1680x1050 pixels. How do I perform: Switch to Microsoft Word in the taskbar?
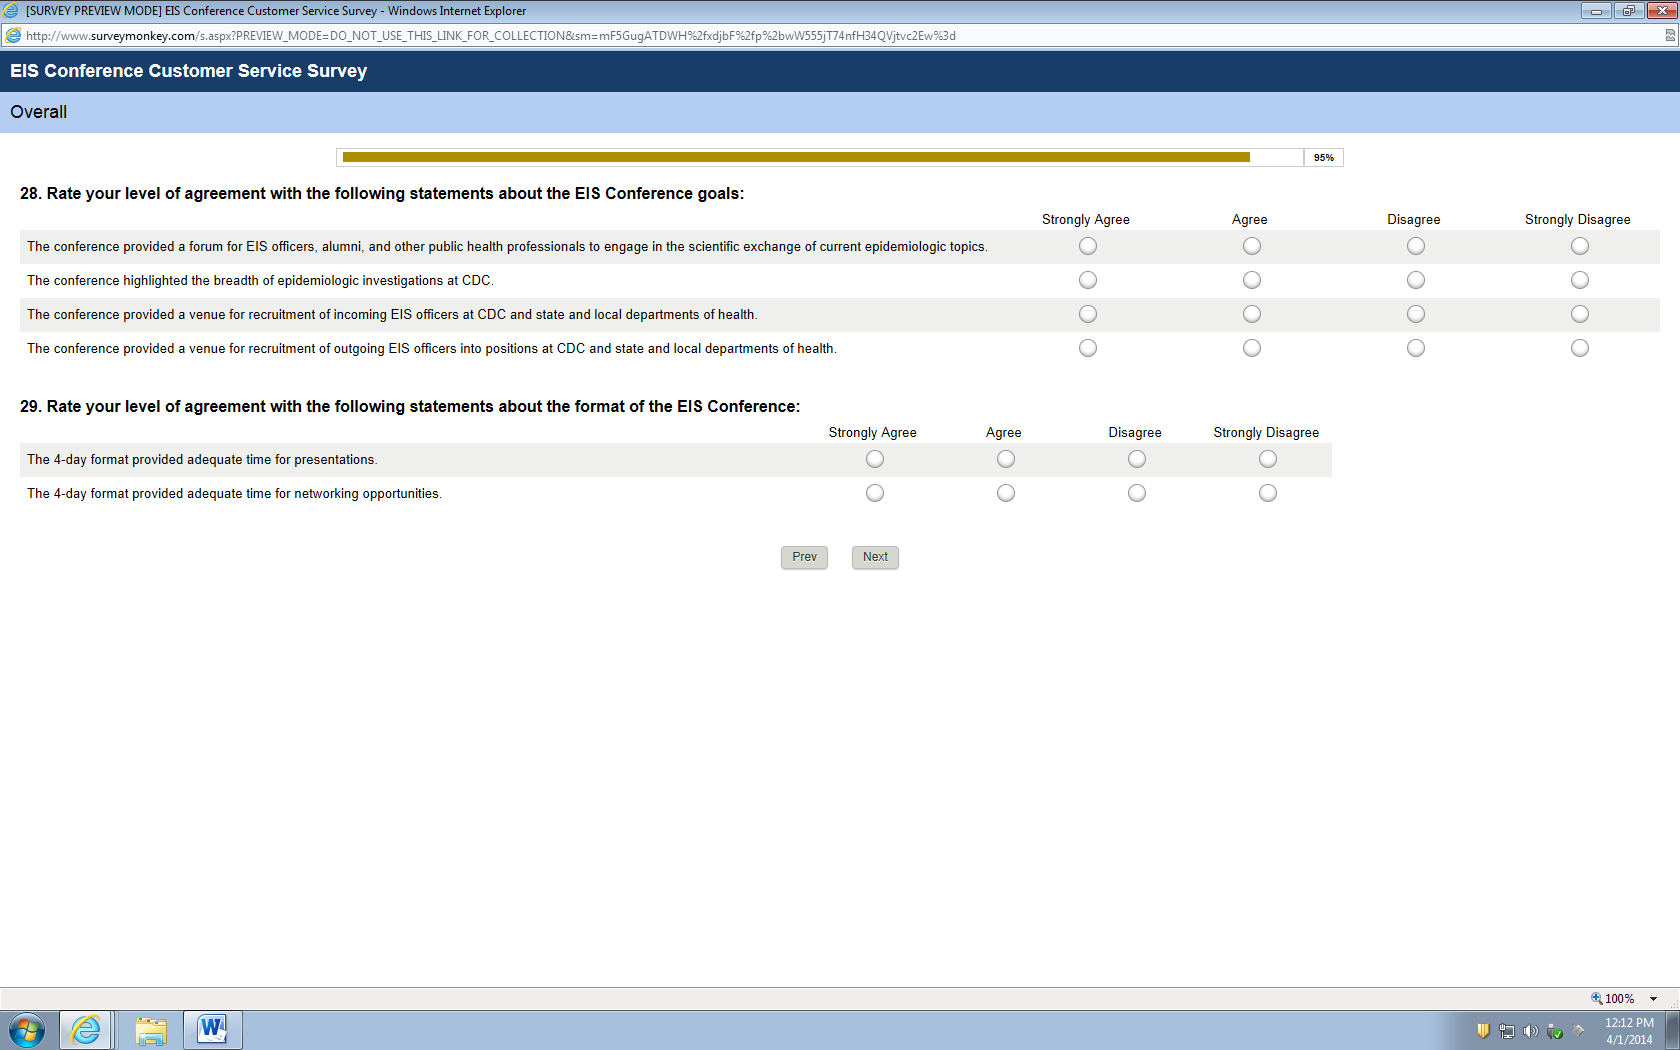point(212,1030)
